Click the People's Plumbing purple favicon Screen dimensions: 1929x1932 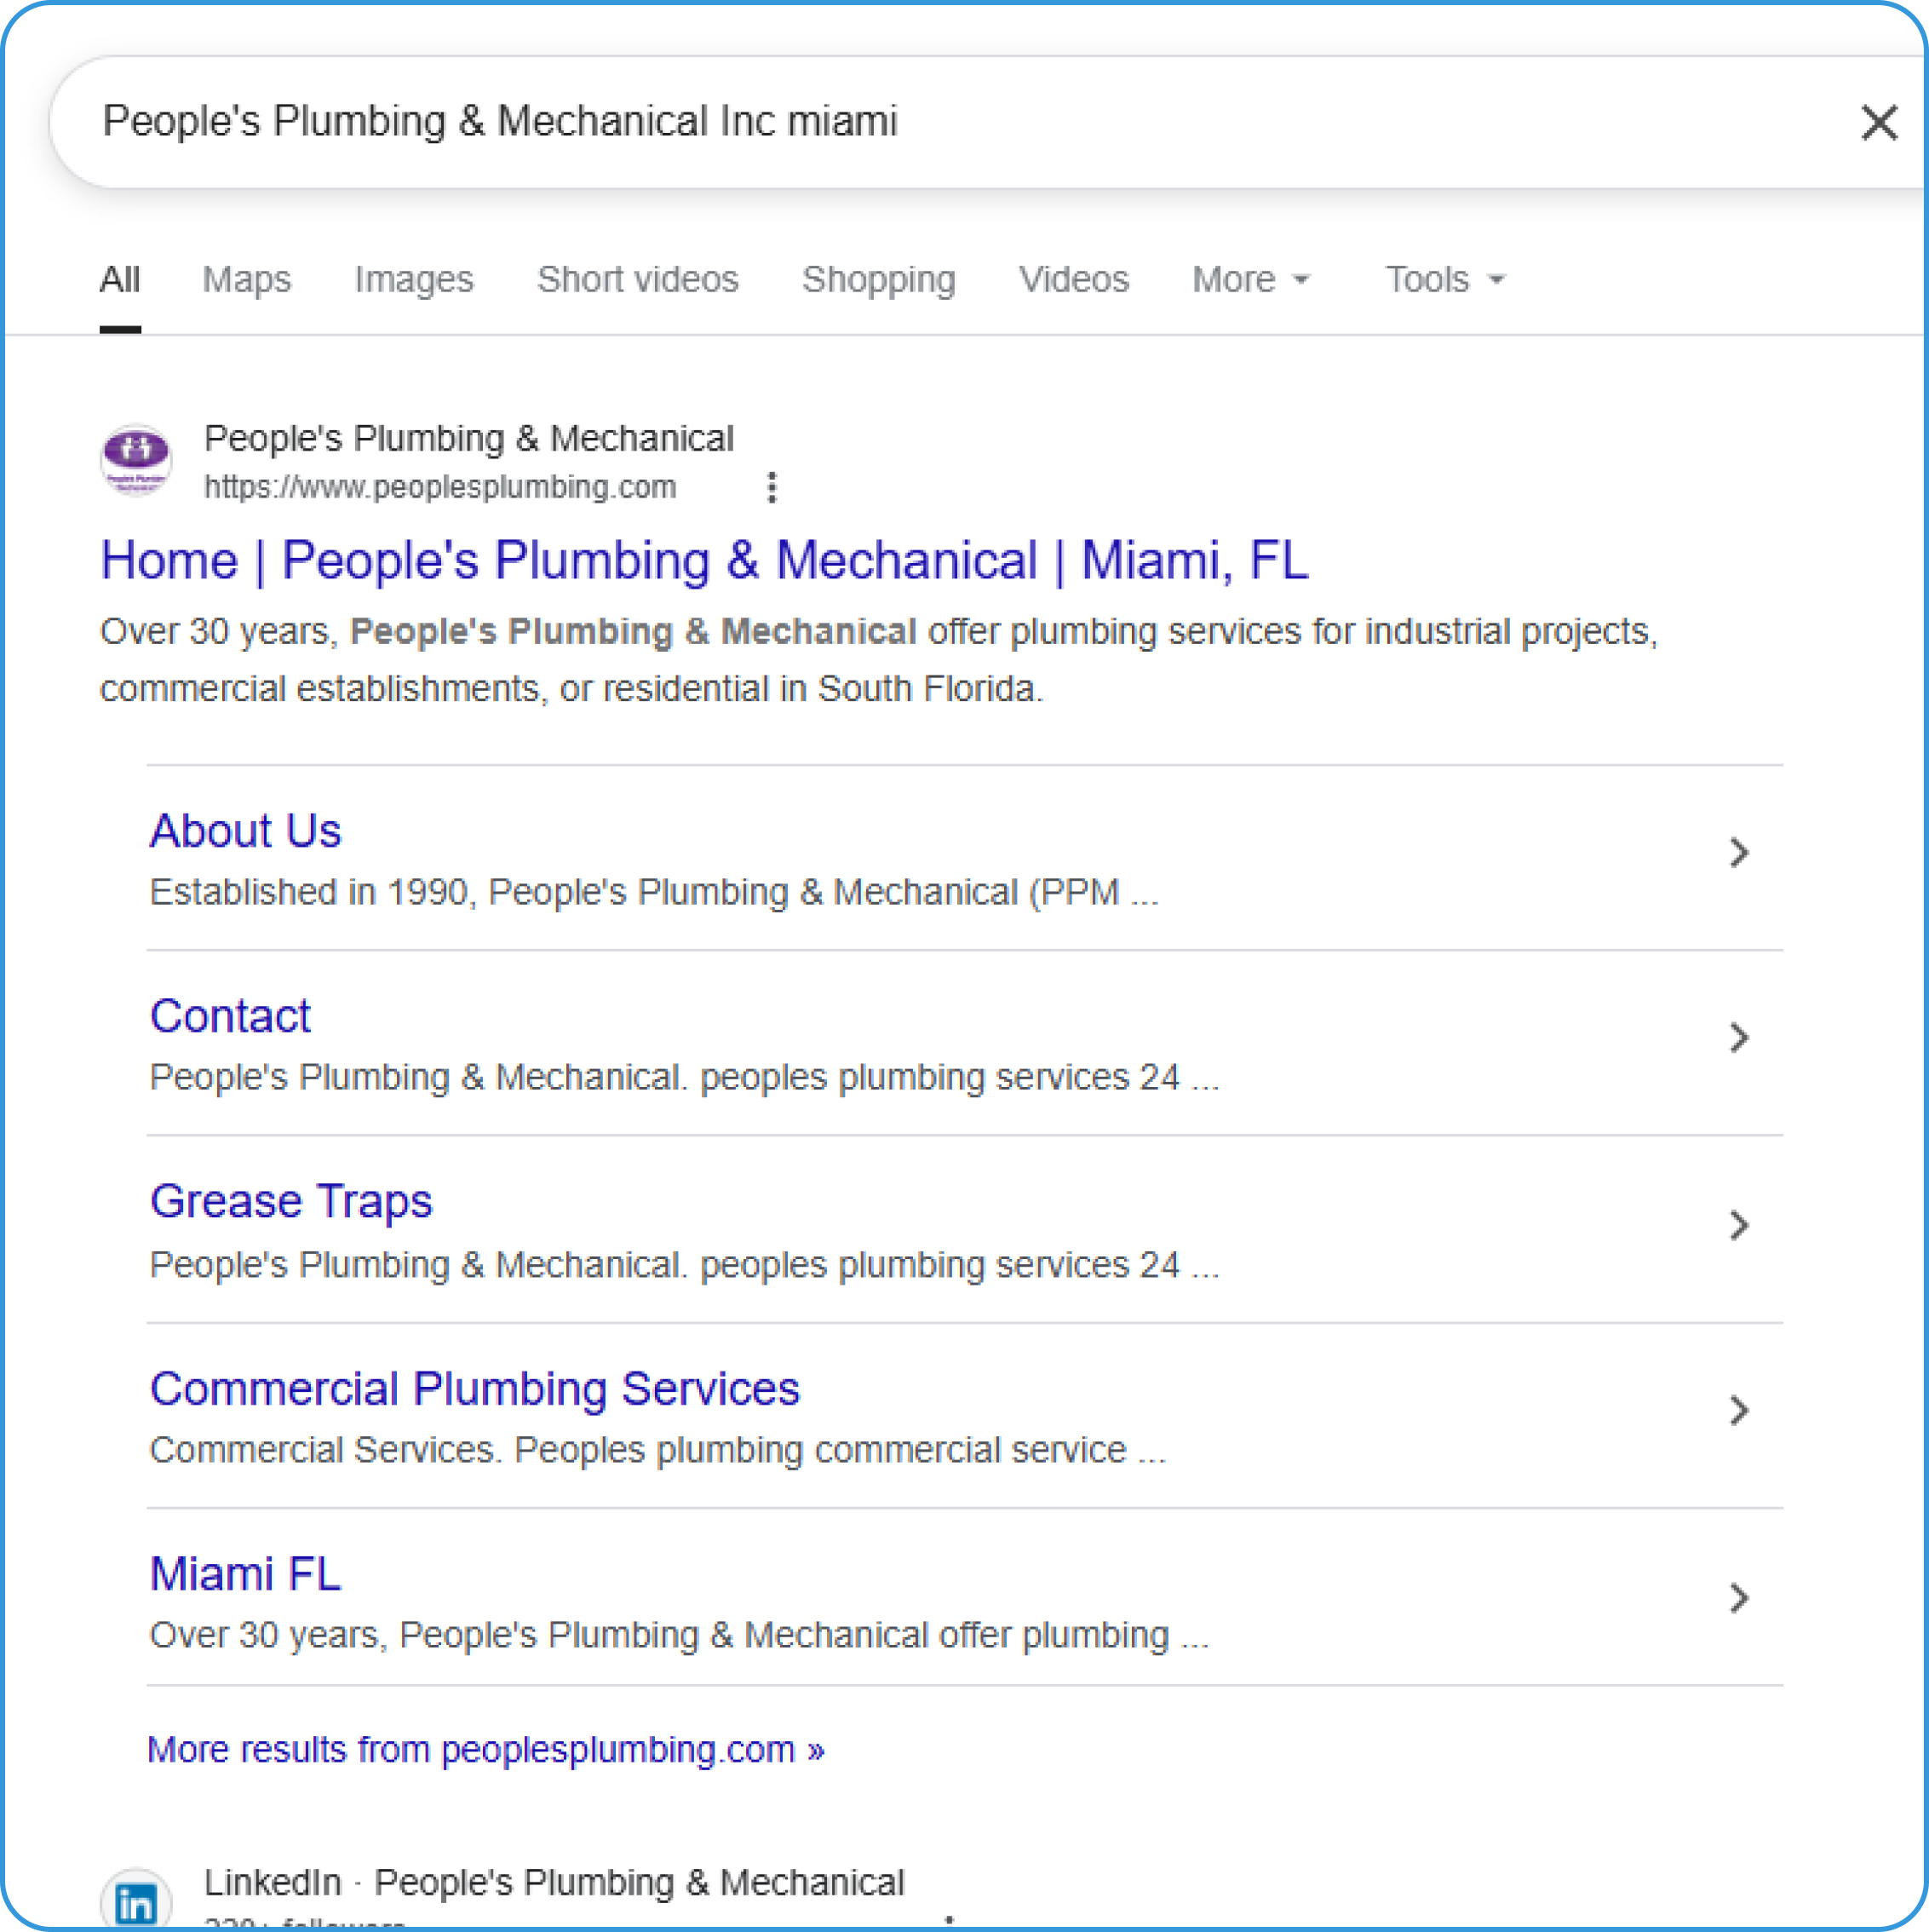tap(136, 460)
